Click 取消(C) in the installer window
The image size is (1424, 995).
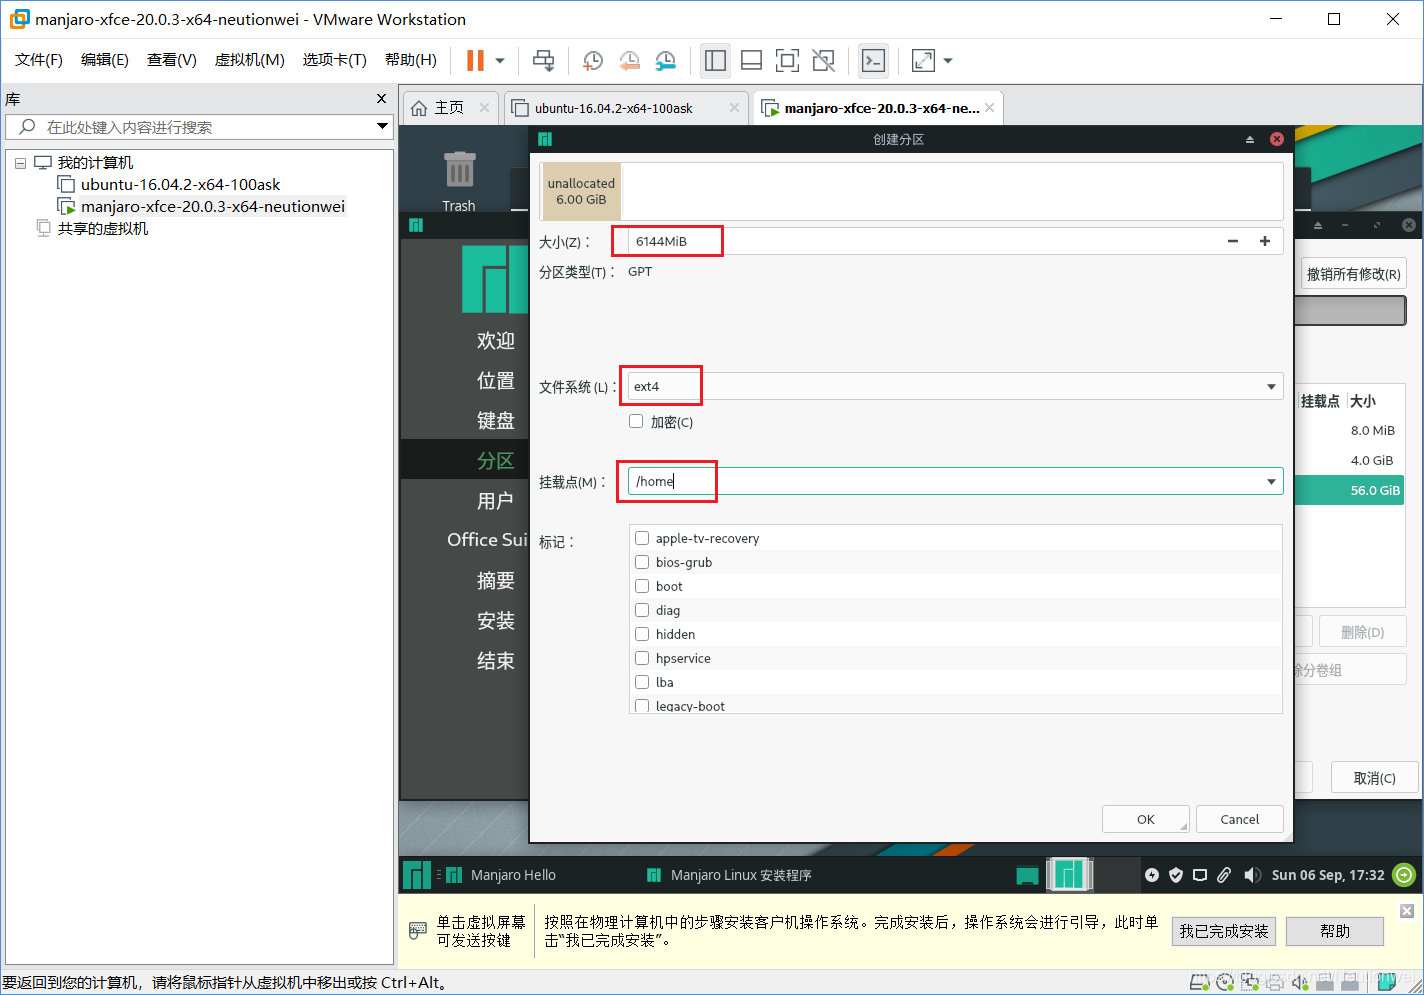pyautogui.click(x=1374, y=778)
